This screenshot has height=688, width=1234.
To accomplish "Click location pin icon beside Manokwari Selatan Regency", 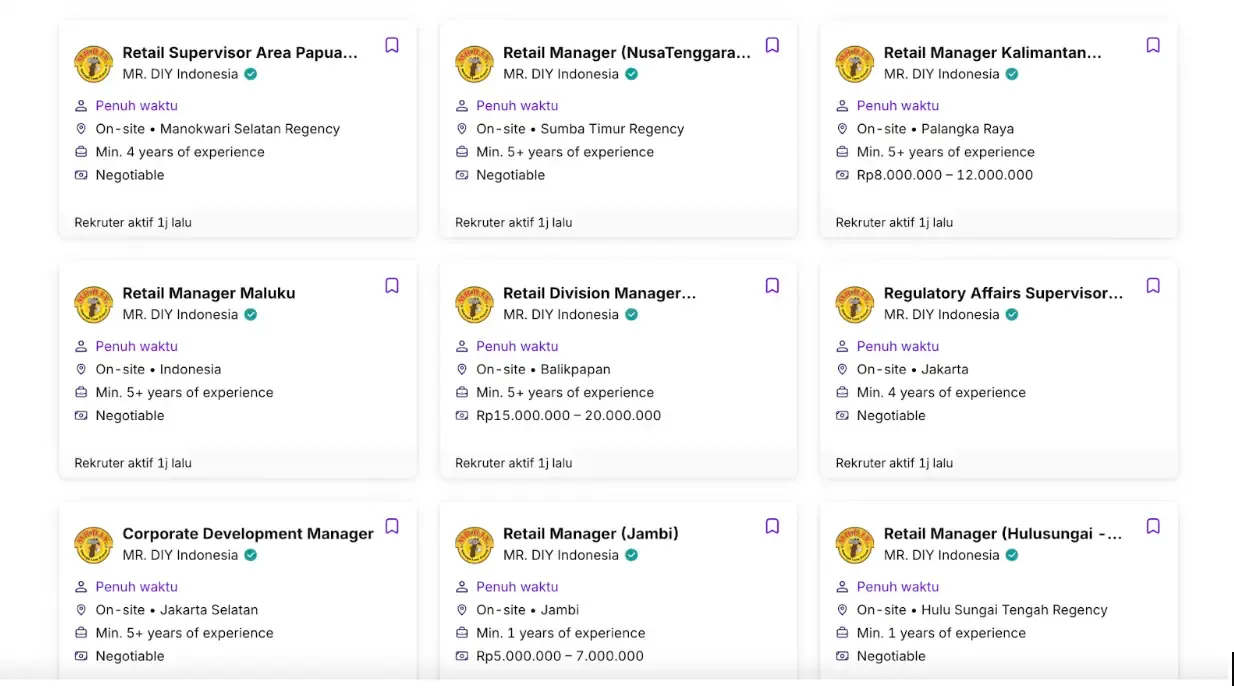I will point(81,129).
